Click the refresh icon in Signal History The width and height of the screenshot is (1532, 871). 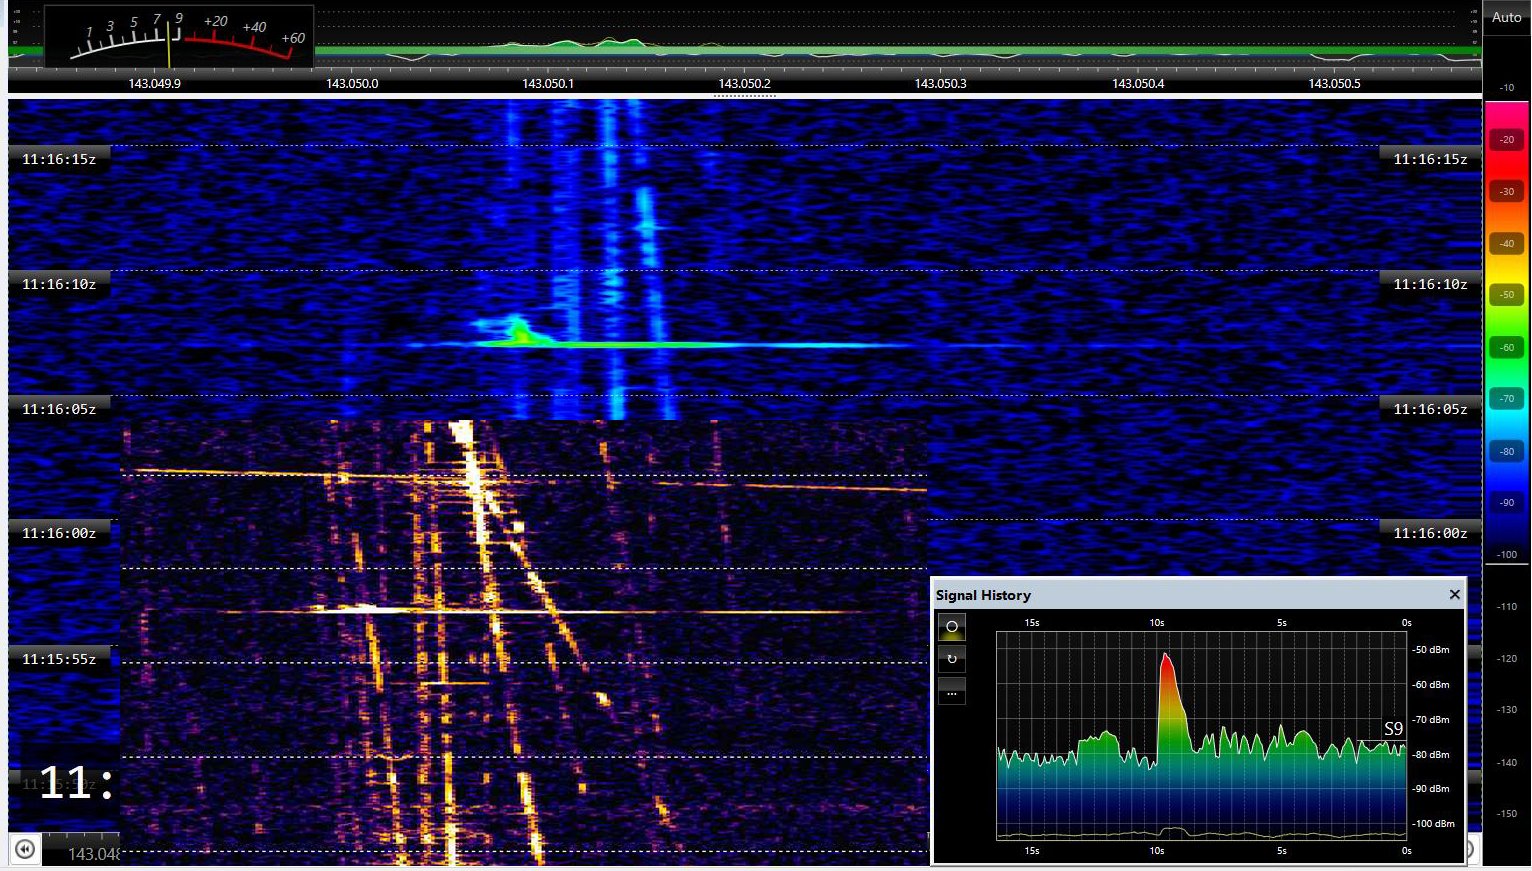(x=952, y=659)
